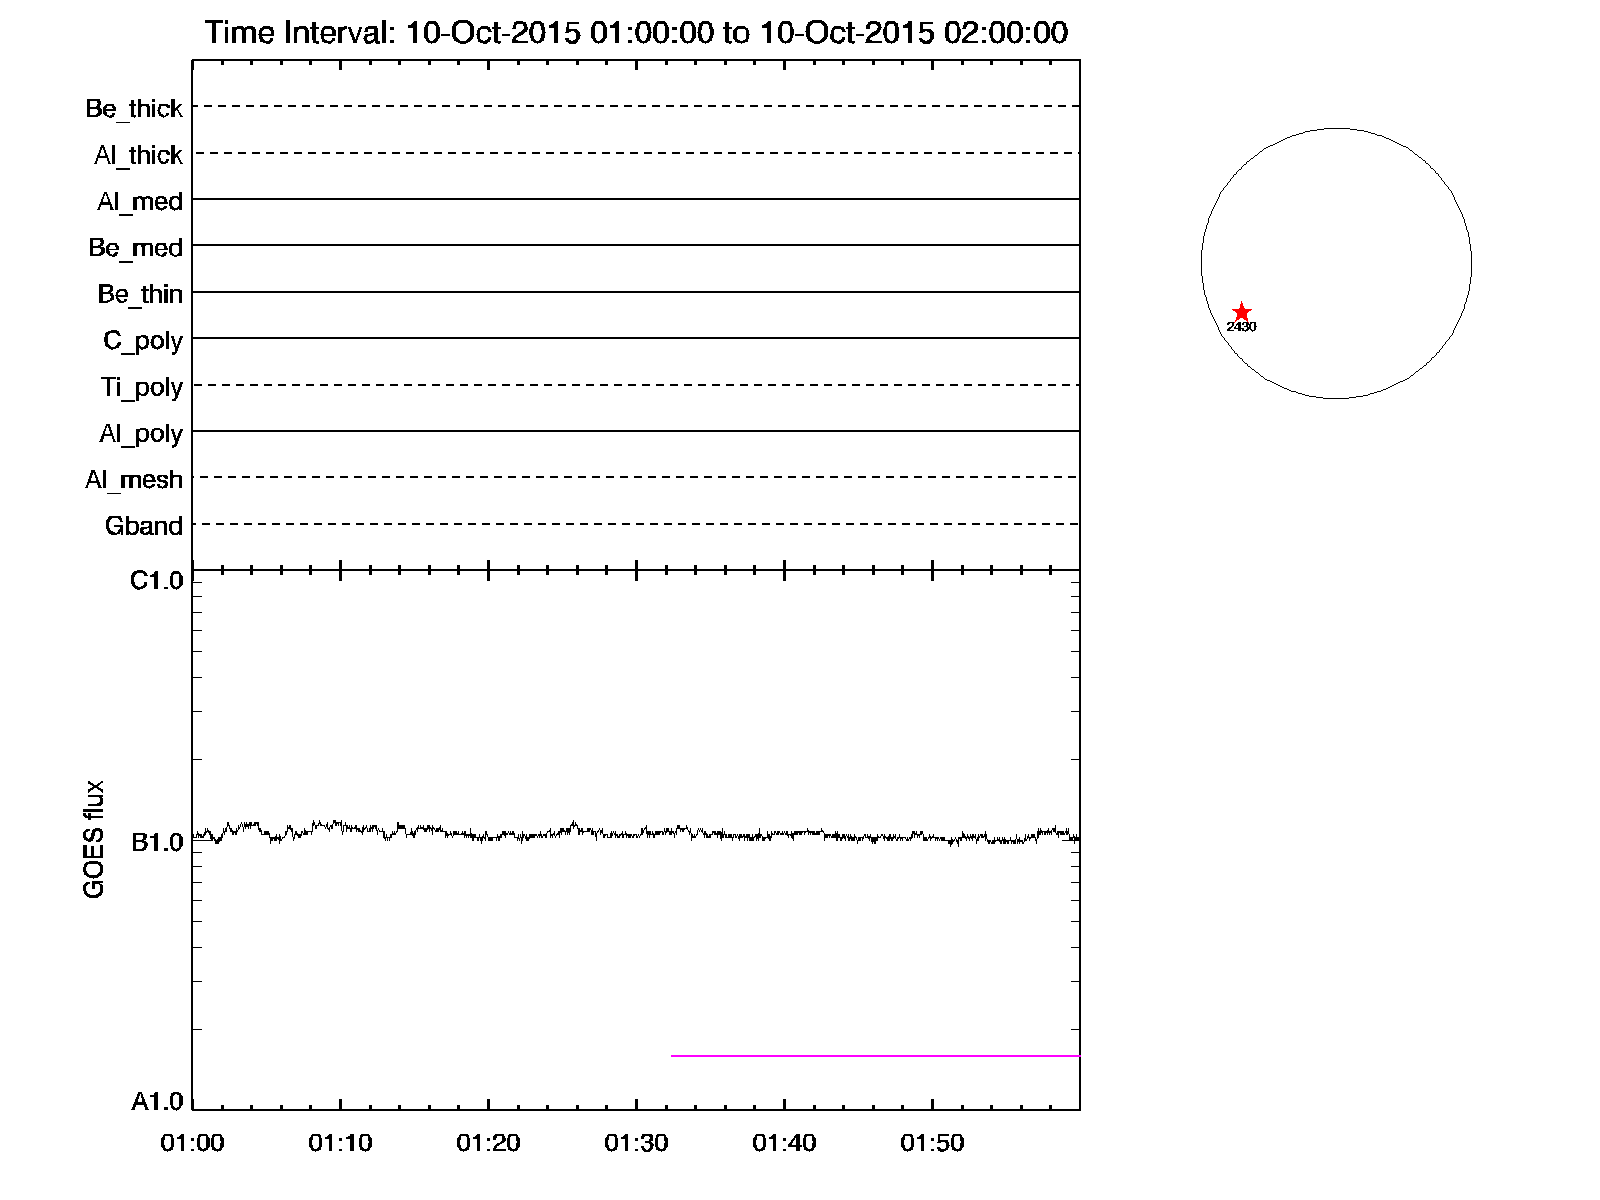Select the Al_med filter label
Image resolution: width=1600 pixels, height=1200 pixels.
140,201
